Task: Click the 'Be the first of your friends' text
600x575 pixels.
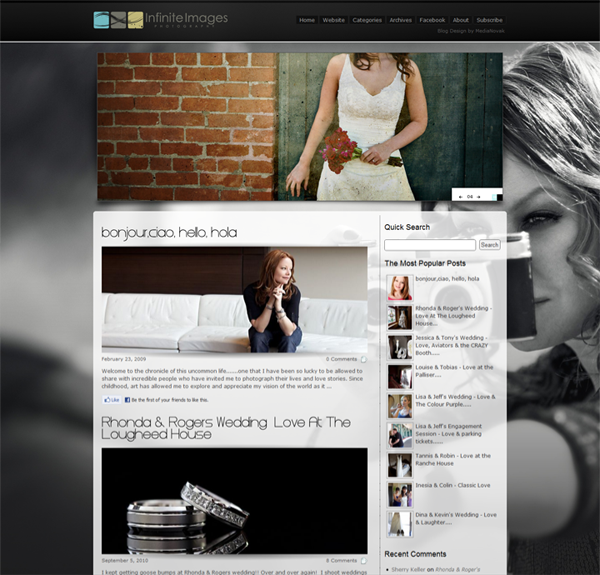Action: [x=170, y=400]
